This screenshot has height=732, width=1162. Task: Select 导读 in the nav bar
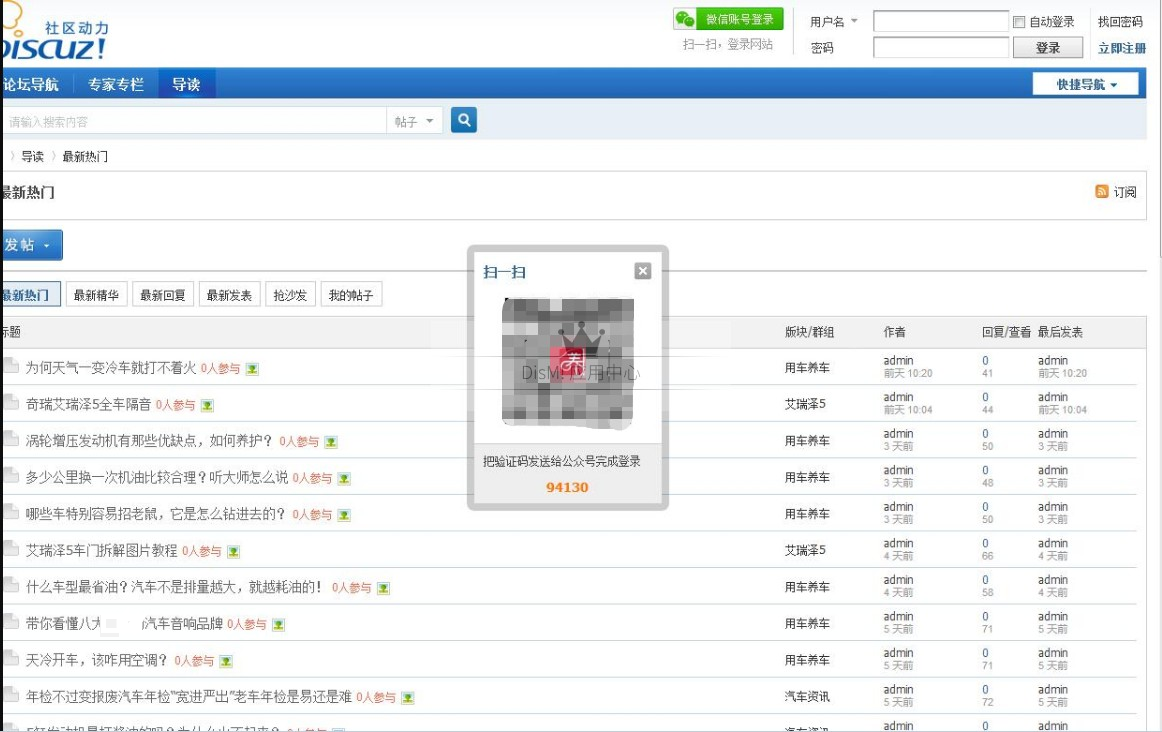pos(186,84)
